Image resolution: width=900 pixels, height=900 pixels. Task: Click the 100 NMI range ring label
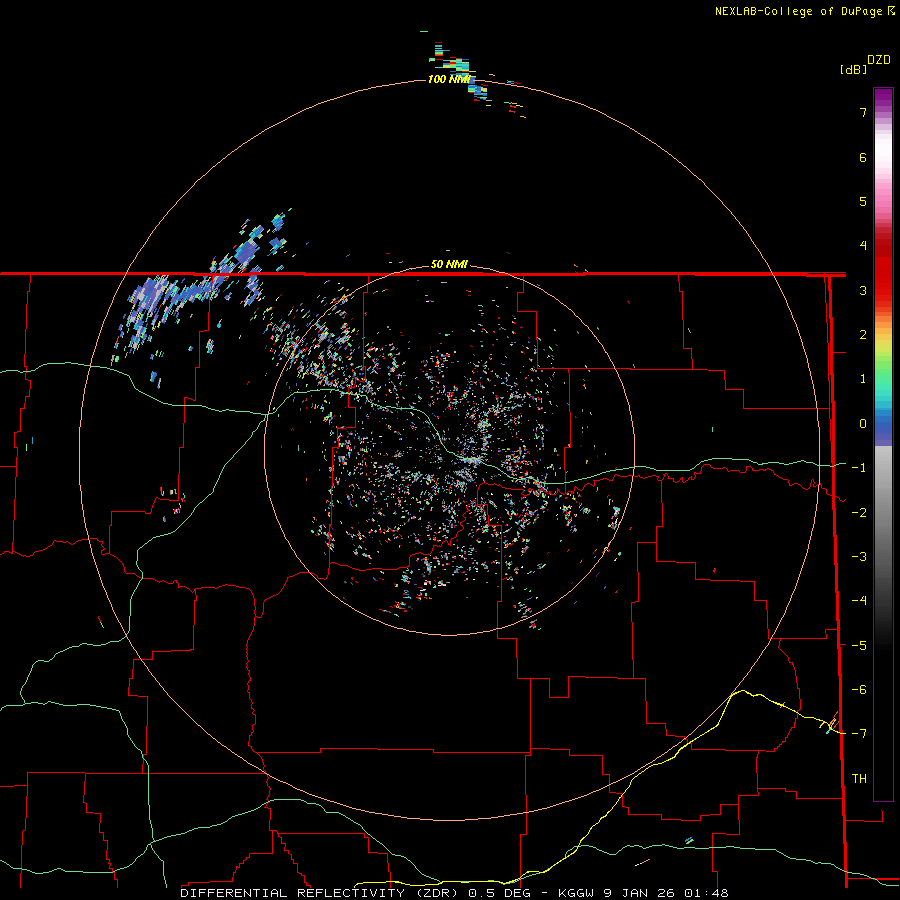pos(448,79)
